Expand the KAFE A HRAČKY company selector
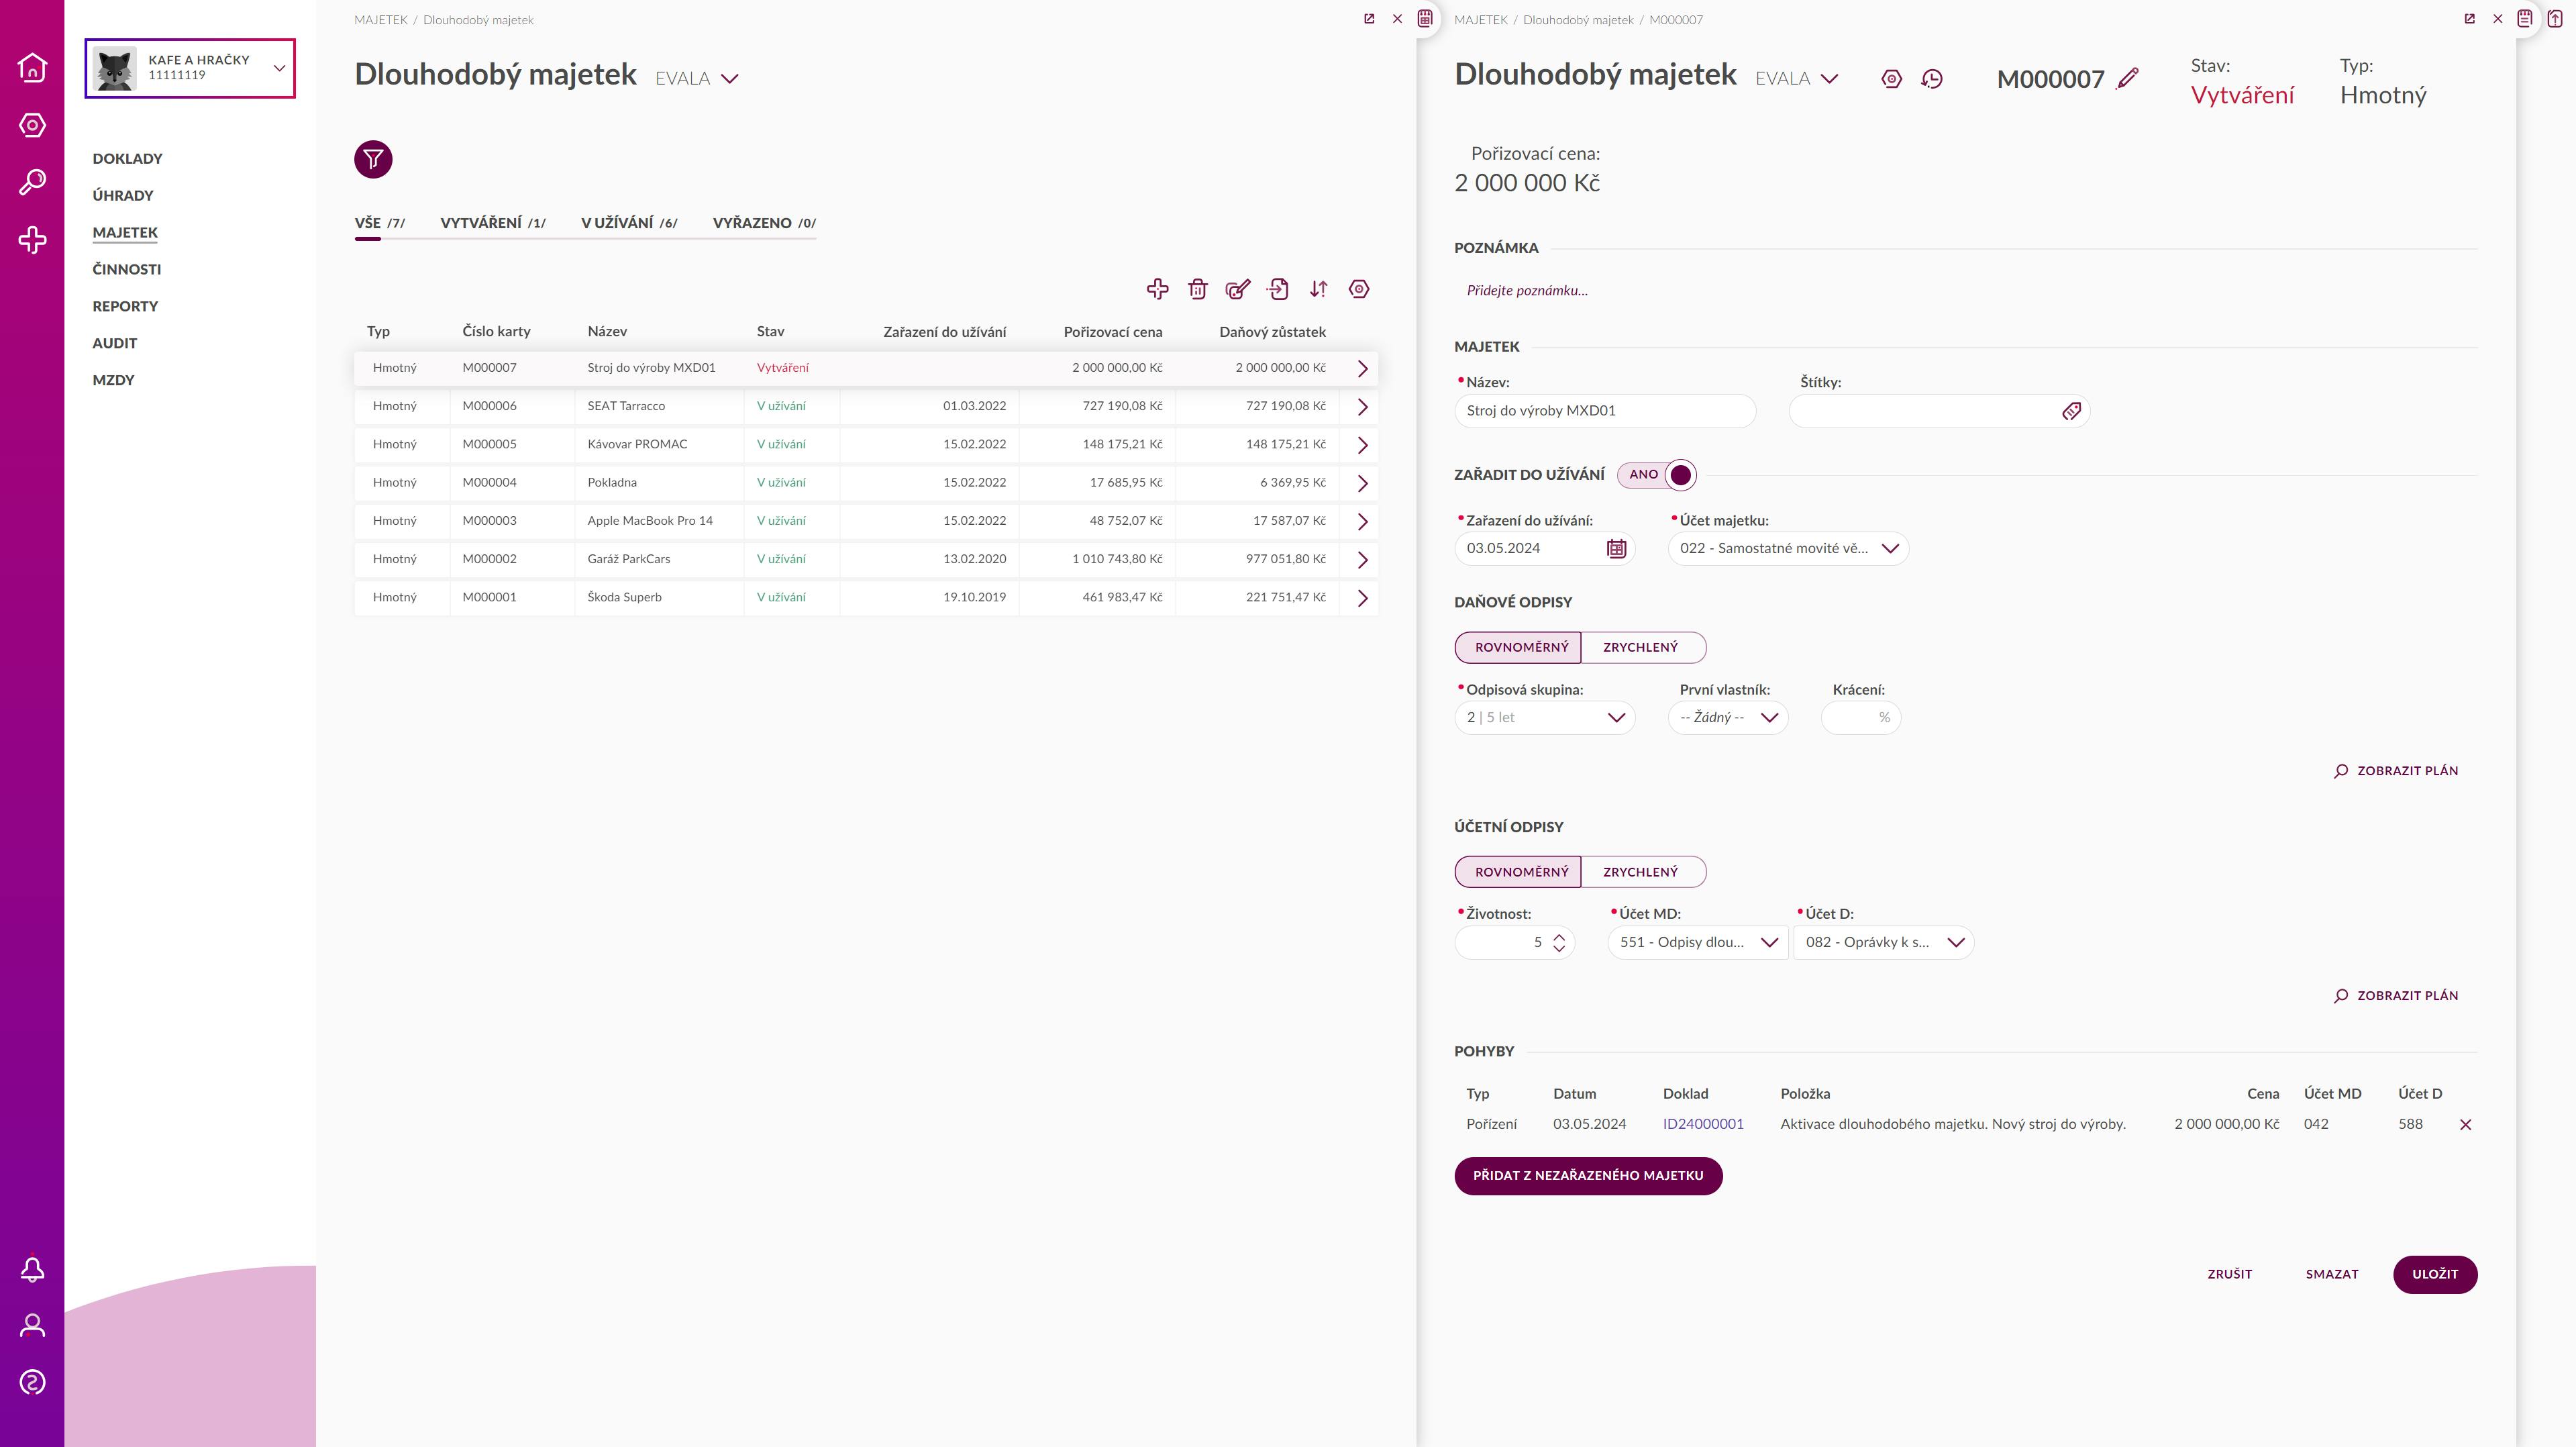 [190, 68]
